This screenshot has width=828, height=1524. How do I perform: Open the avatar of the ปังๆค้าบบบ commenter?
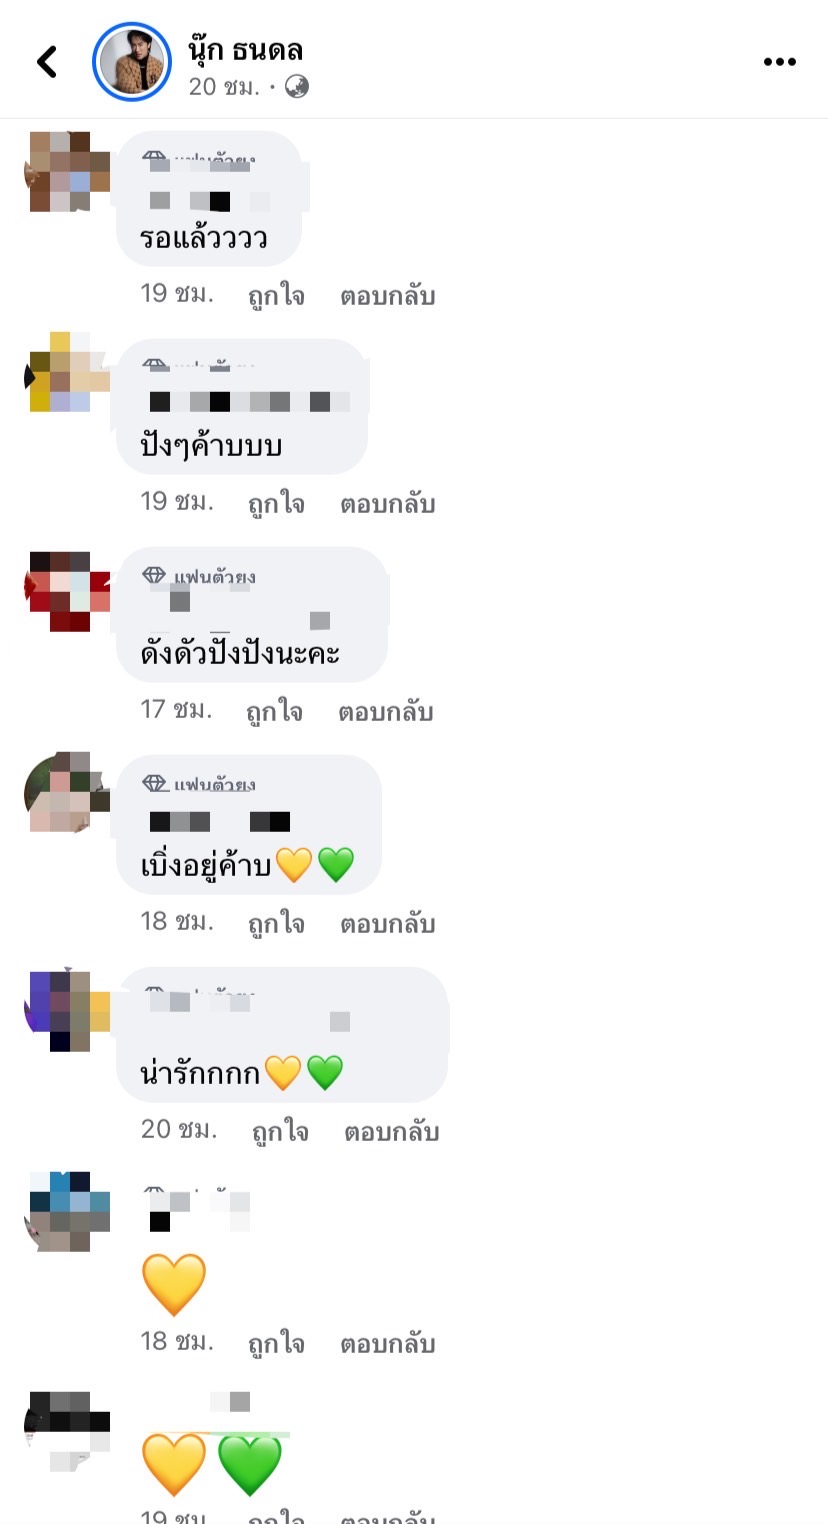point(67,372)
